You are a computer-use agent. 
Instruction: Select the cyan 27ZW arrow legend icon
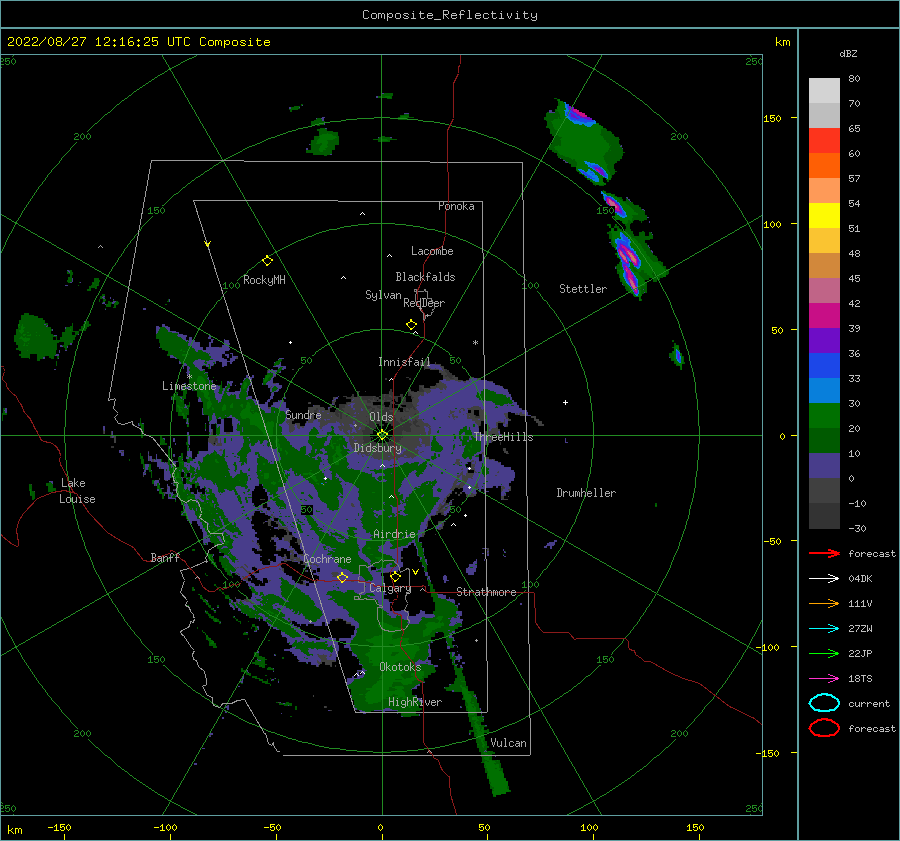[824, 629]
